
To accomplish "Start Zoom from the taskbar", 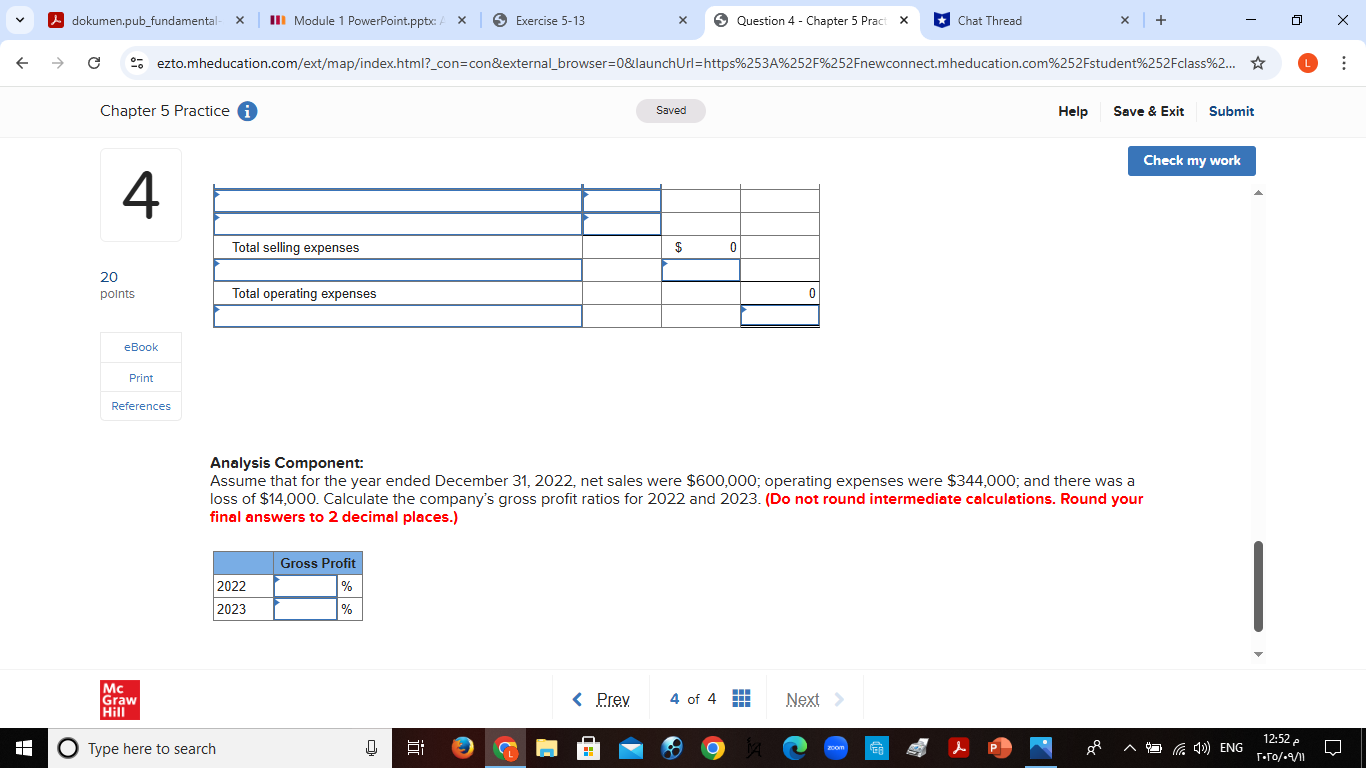I will pyautogui.click(x=836, y=748).
